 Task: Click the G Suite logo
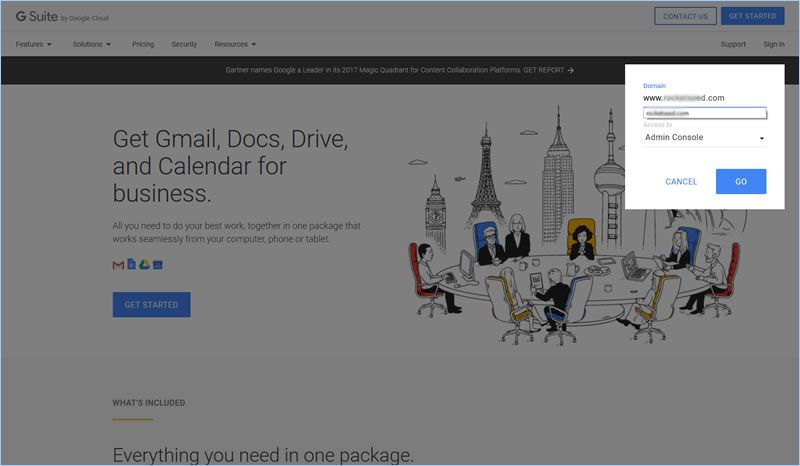[x=62, y=17]
